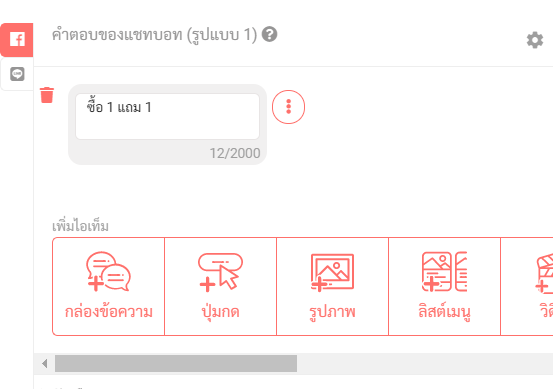Screen dimensions: 553x389
Task: Switch to the LINE channel tab
Action: click(x=17, y=74)
